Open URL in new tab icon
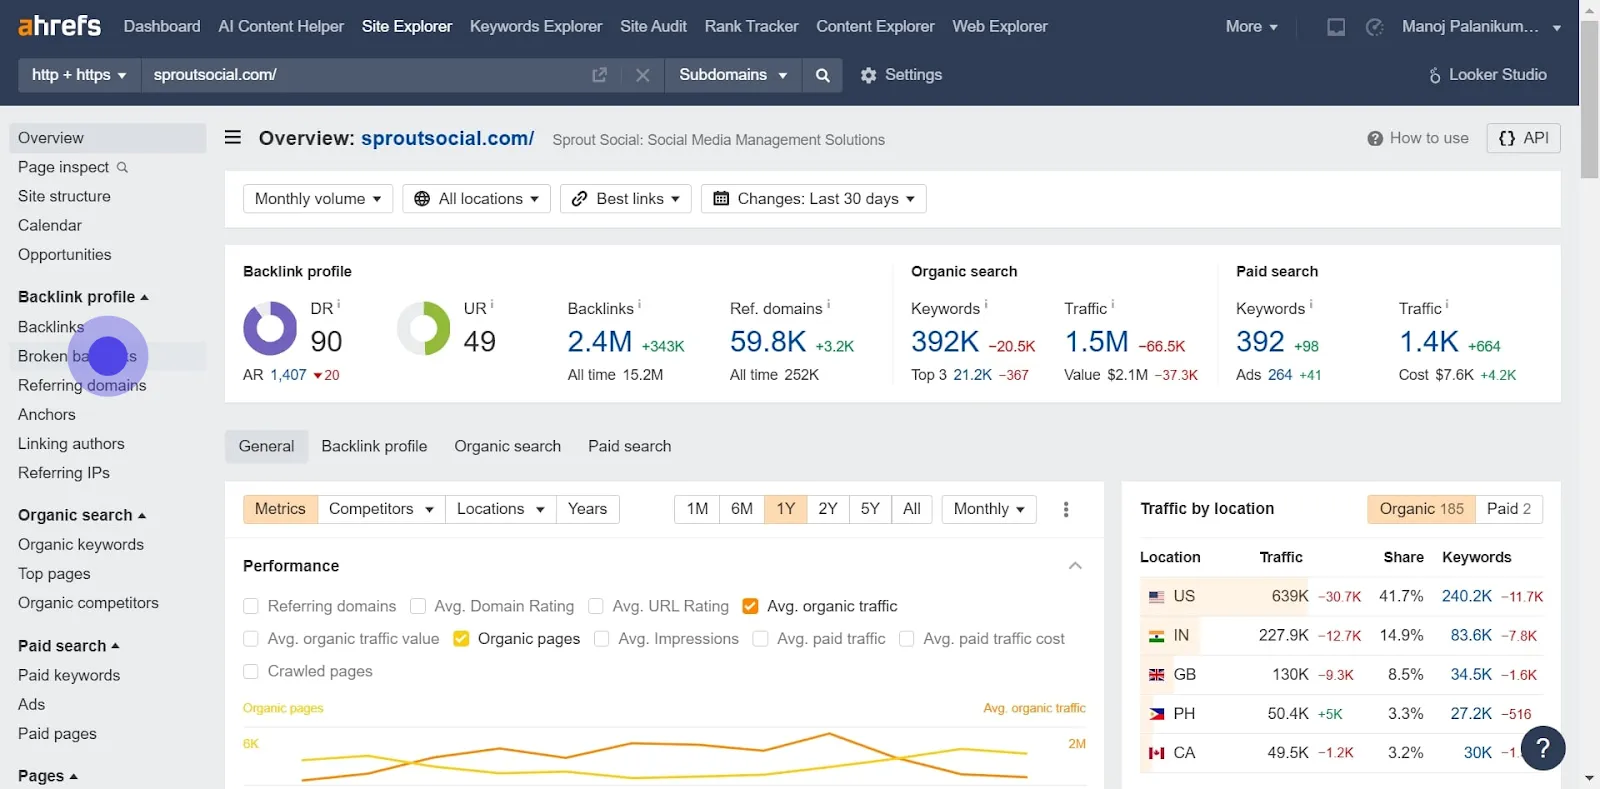This screenshot has height=789, width=1600. point(600,75)
